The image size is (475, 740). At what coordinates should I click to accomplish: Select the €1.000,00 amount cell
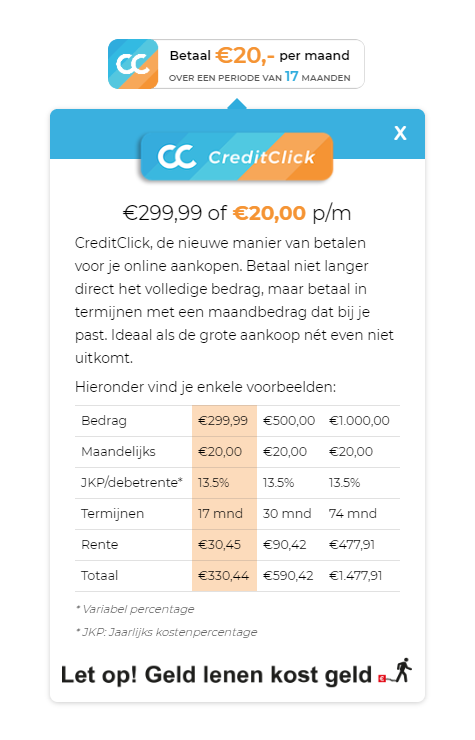pyautogui.click(x=359, y=420)
